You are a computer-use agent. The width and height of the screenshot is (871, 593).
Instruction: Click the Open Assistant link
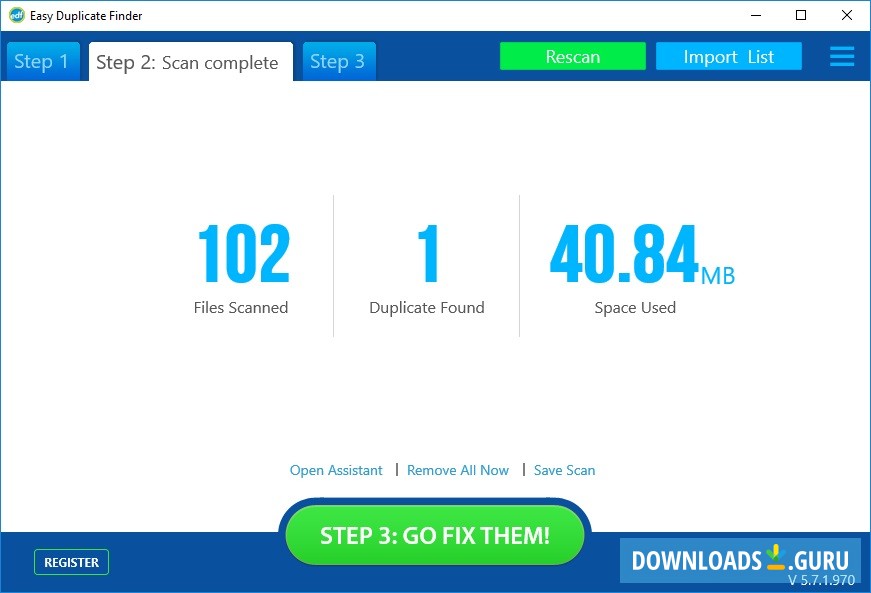[336, 470]
